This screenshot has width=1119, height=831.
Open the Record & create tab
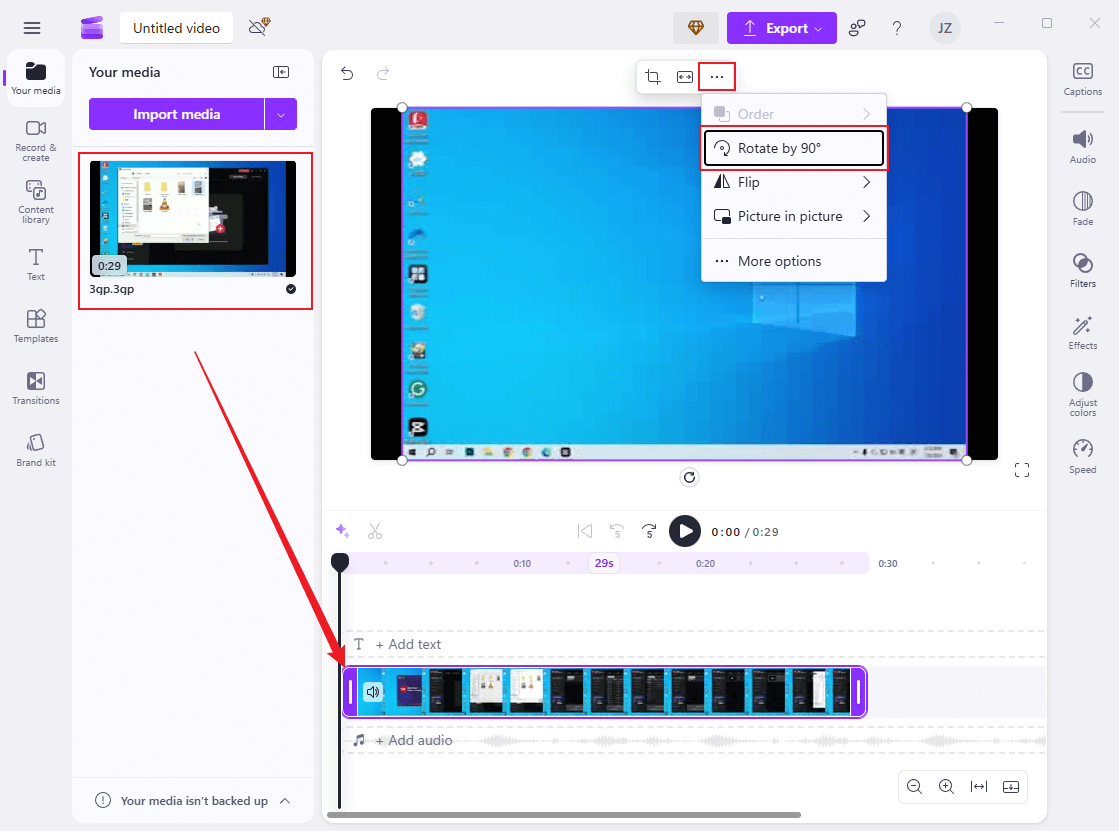click(x=36, y=141)
